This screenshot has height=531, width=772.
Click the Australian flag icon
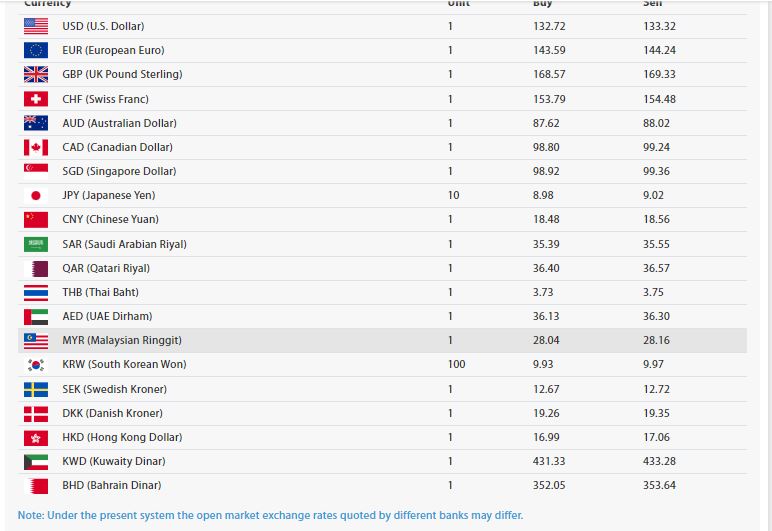pos(36,123)
